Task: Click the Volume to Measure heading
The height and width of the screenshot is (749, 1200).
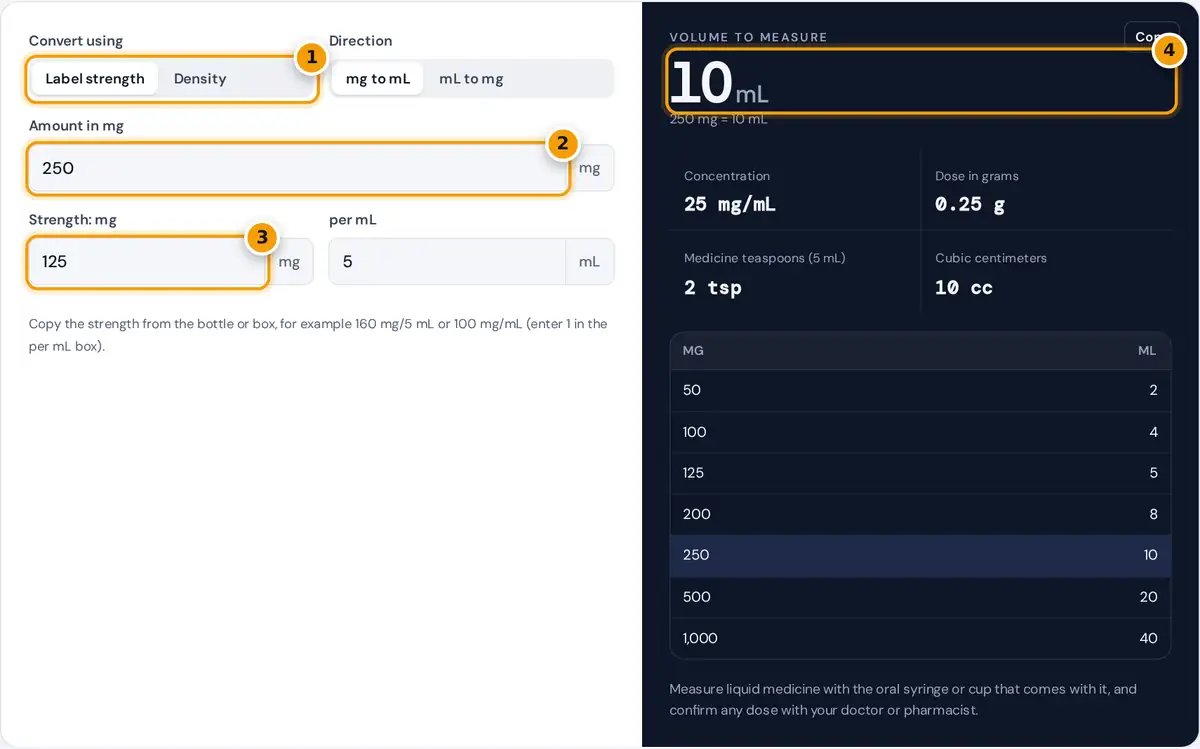Action: (749, 37)
